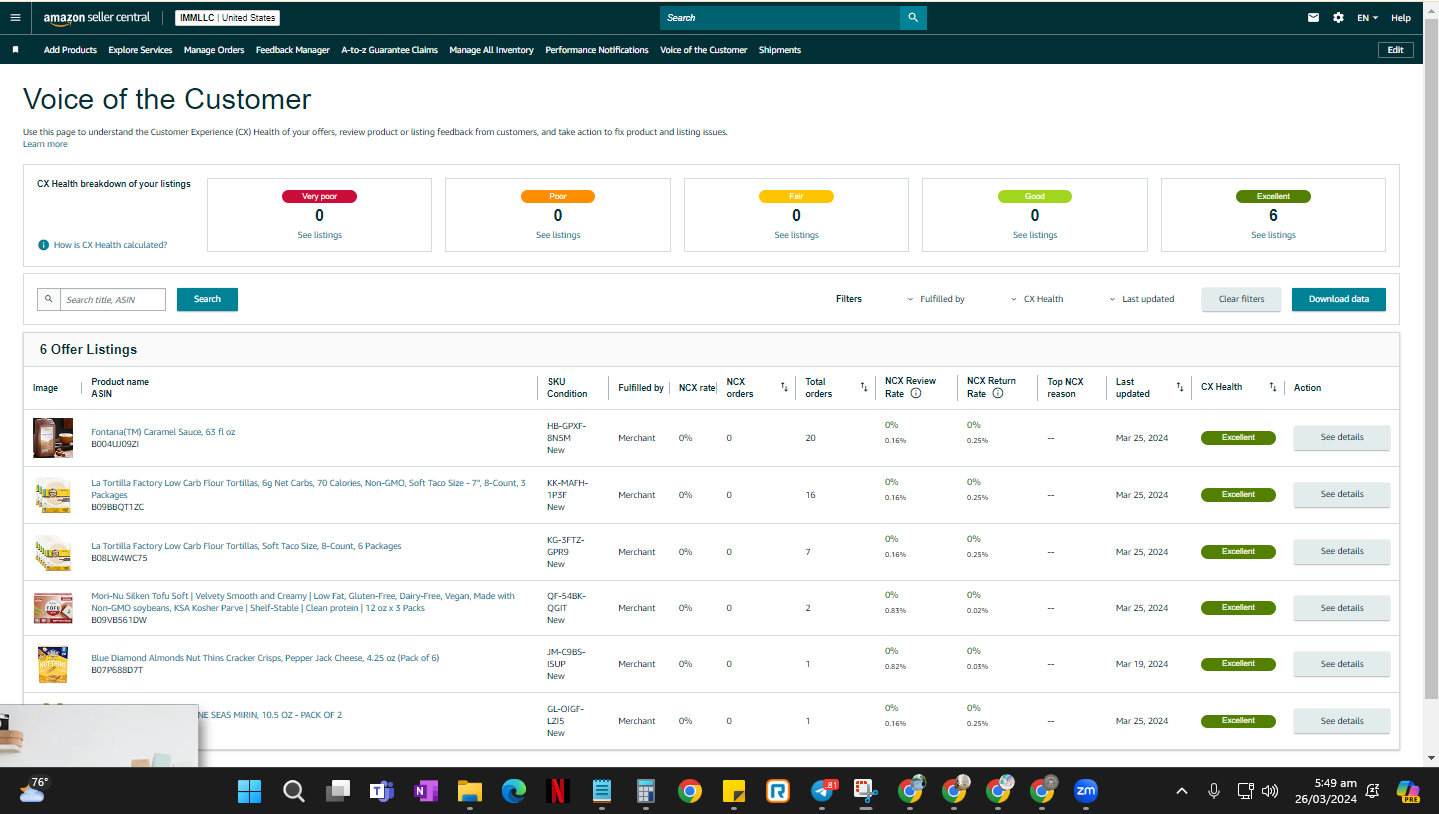The width and height of the screenshot is (1439, 814).
Task: Open Task View on the taskbar
Action: (x=337, y=791)
